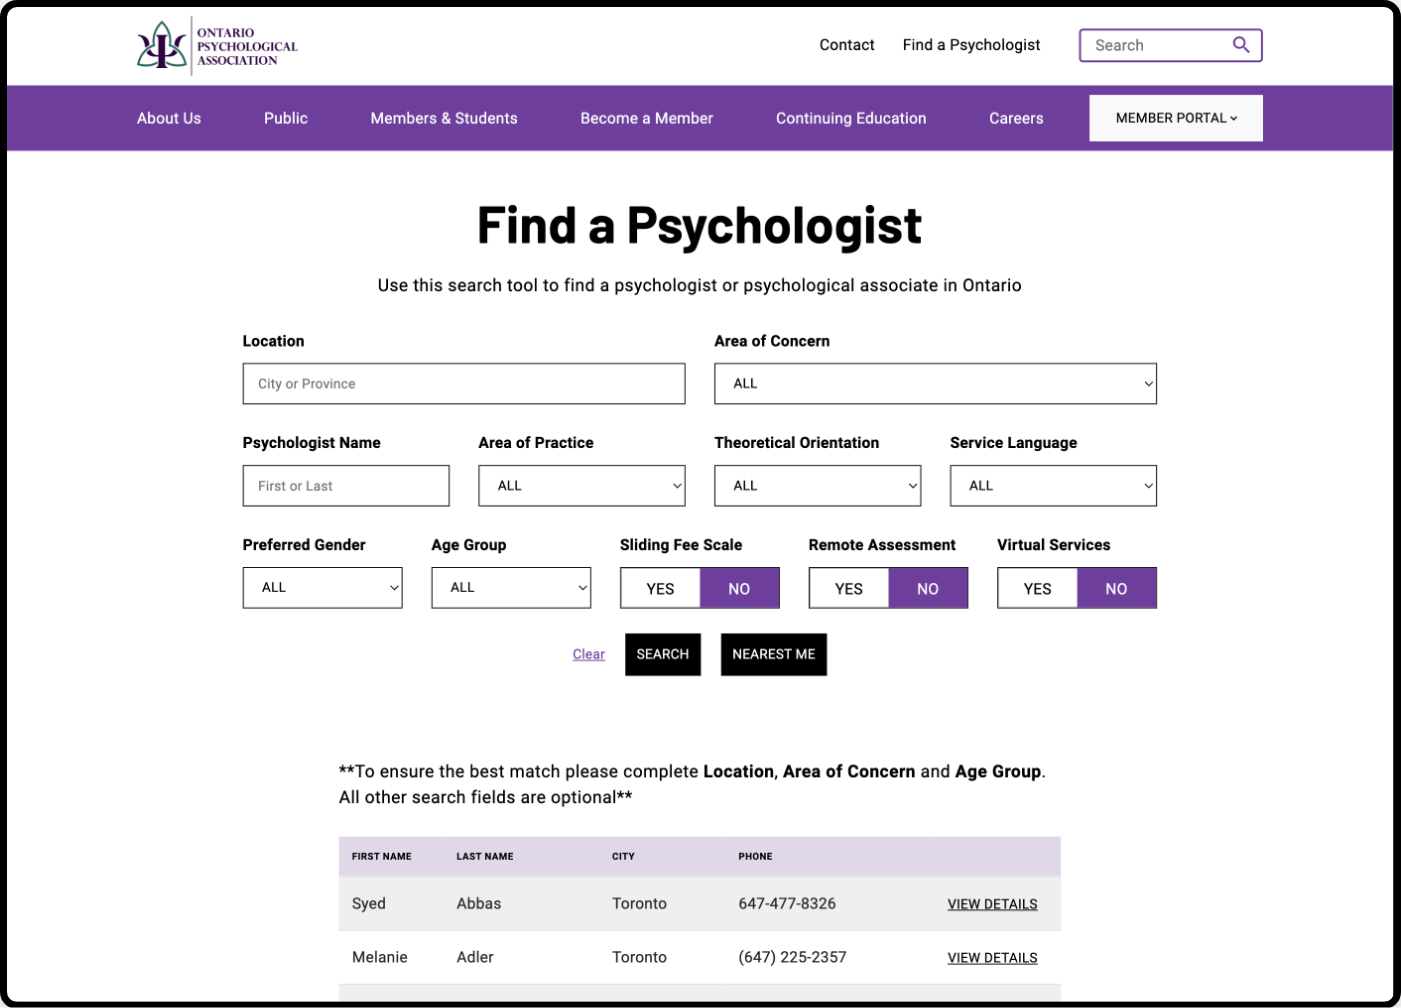This screenshot has width=1401, height=1008.
Task: Open the Preferred Gender dropdown
Action: [x=322, y=587]
